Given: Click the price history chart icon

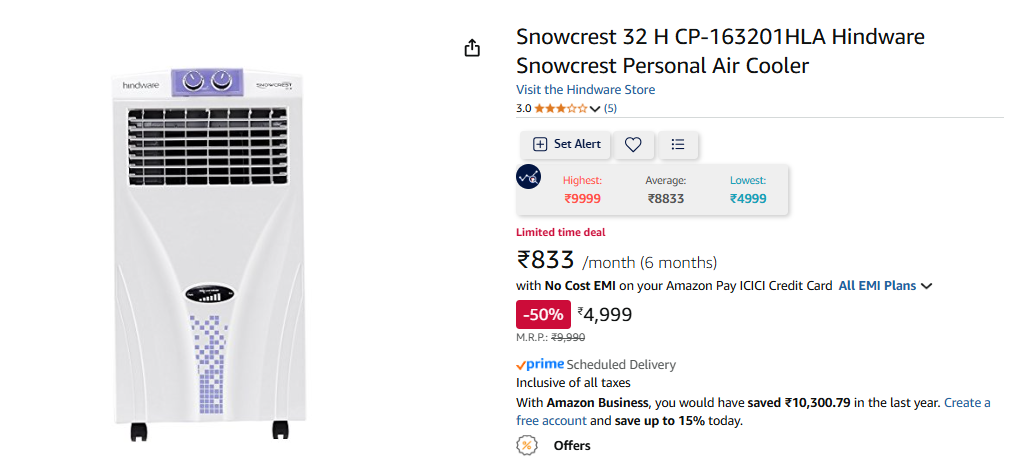Looking at the screenshot, I should [x=528, y=177].
